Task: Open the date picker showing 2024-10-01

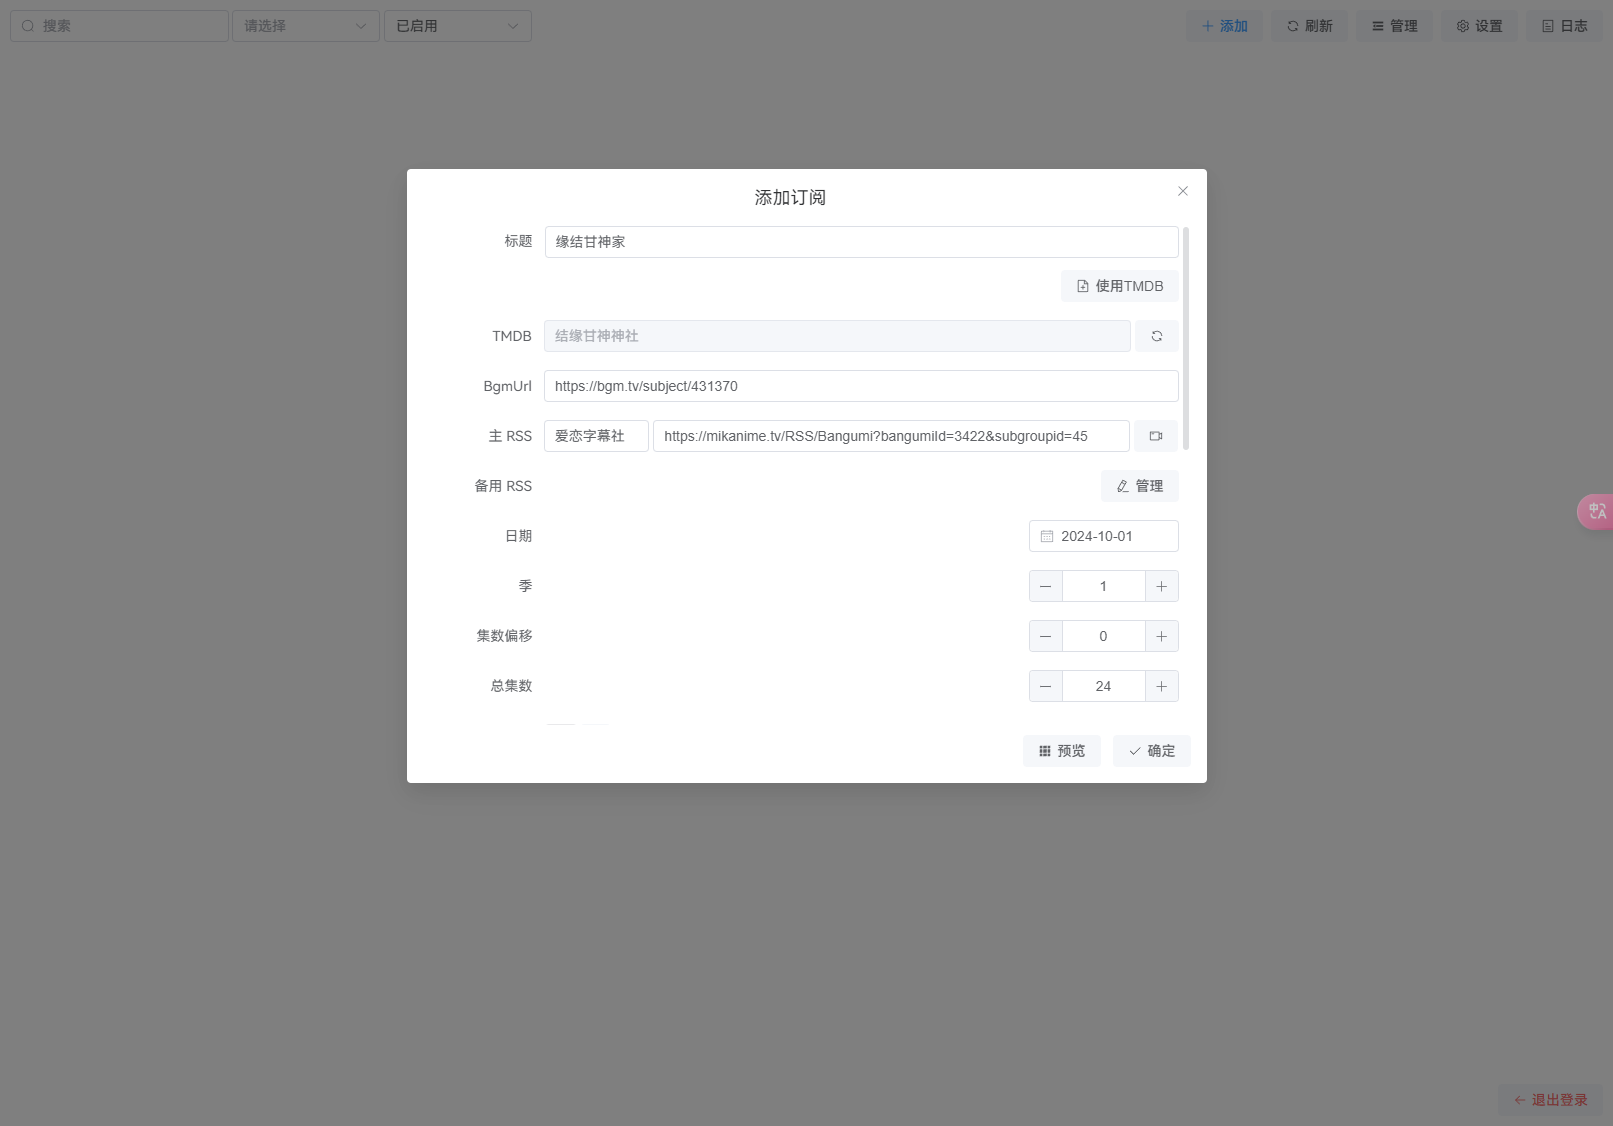Action: tap(1104, 536)
